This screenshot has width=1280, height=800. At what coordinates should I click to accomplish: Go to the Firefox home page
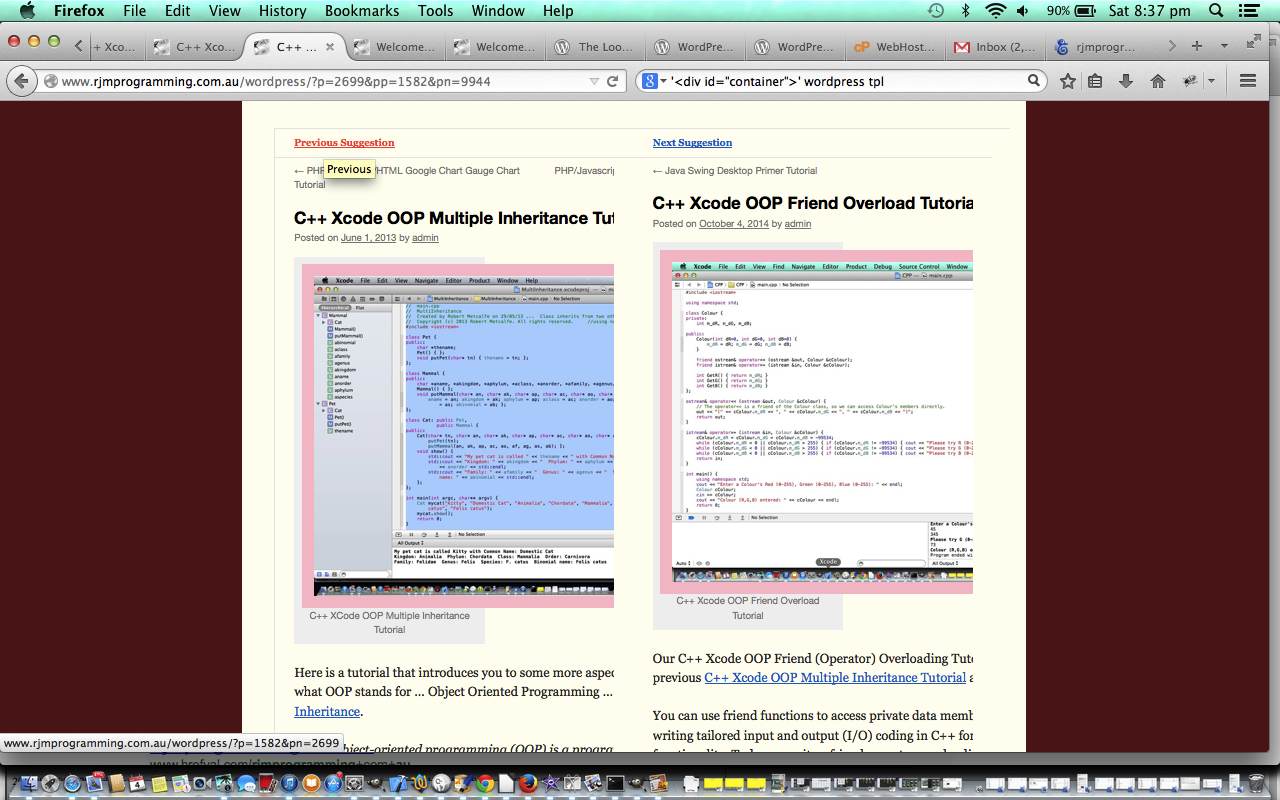click(x=1158, y=81)
